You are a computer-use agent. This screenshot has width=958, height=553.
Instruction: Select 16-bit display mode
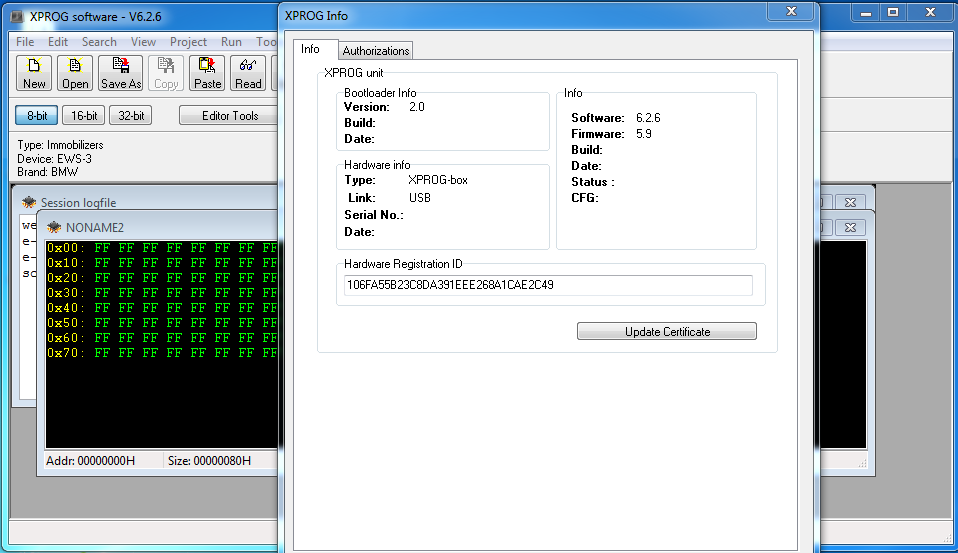[84, 115]
